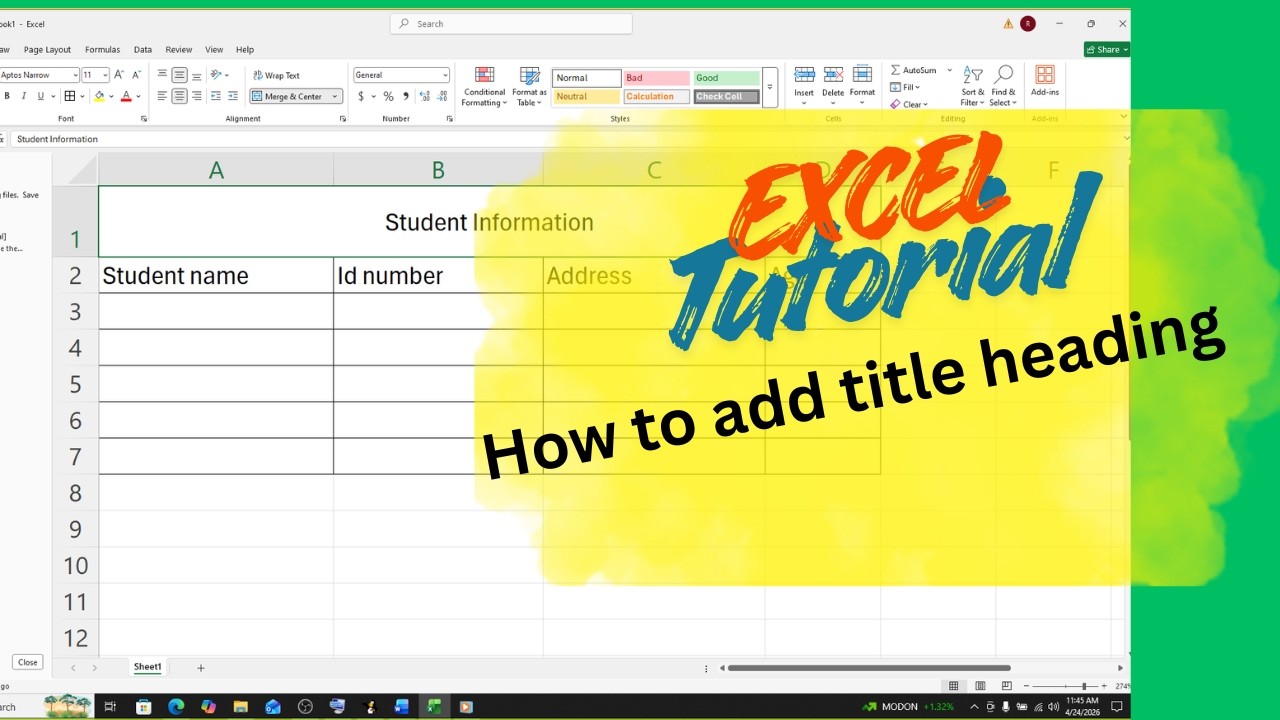Open the font name dropdown
Screen dimensions: 1280x720
[x=75, y=75]
